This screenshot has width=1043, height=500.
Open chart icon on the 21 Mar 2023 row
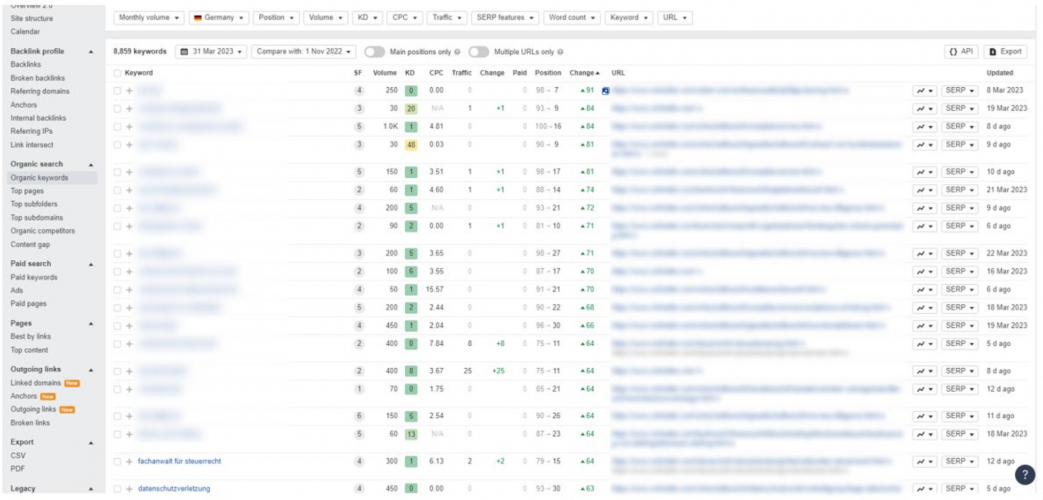point(924,190)
